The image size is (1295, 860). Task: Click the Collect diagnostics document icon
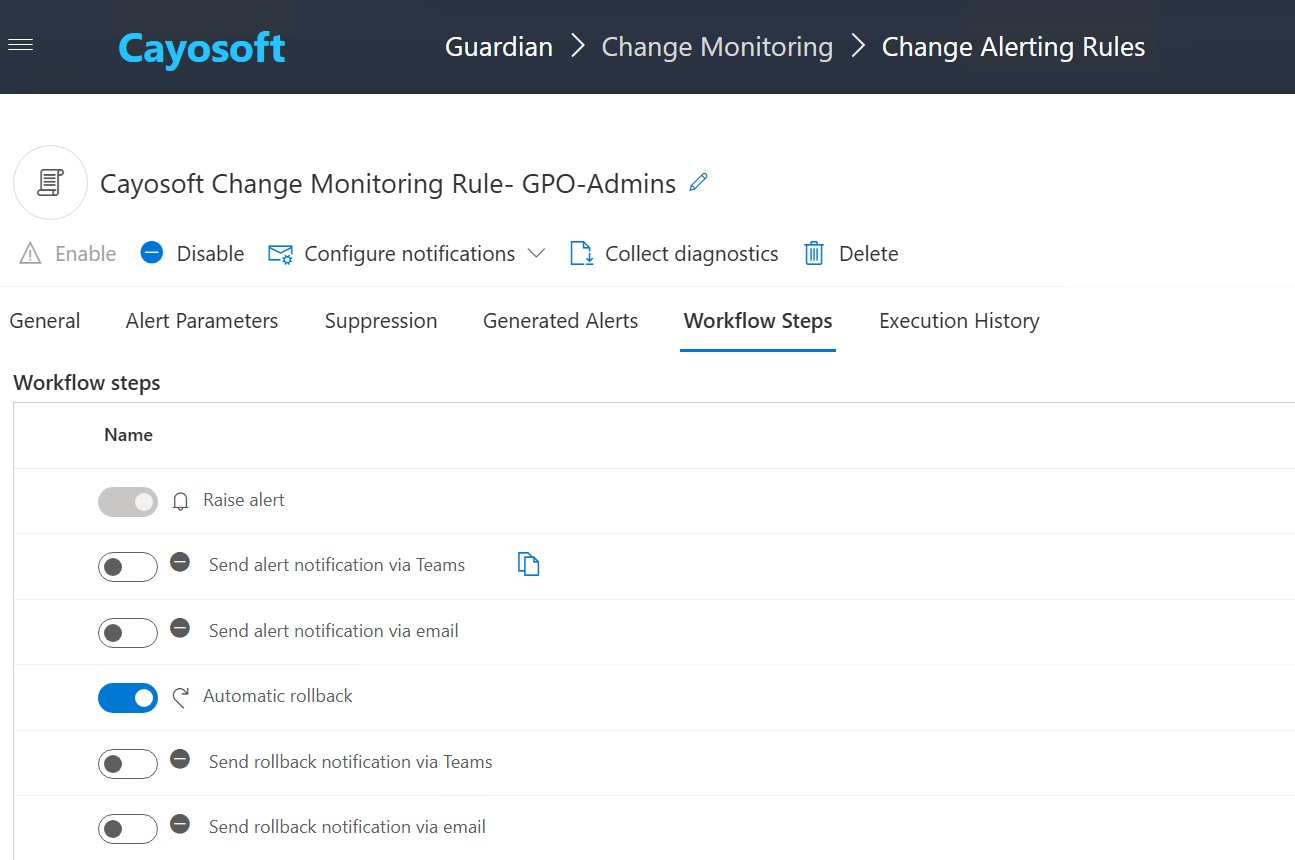pyautogui.click(x=581, y=254)
